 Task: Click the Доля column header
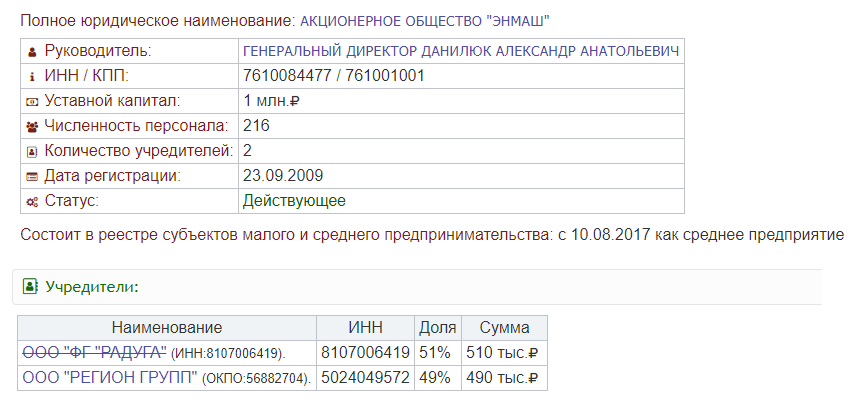(438, 328)
